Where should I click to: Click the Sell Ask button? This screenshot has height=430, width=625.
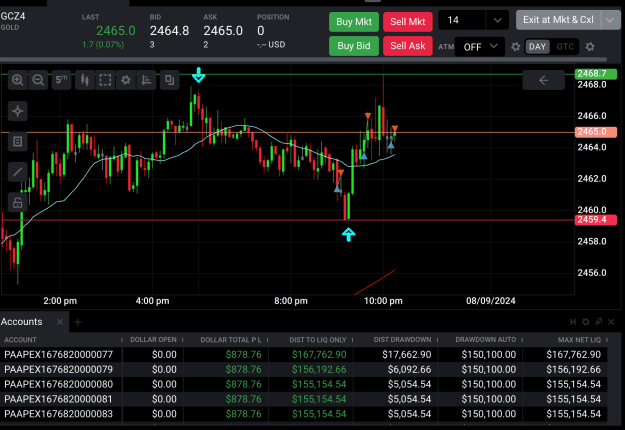coord(408,46)
